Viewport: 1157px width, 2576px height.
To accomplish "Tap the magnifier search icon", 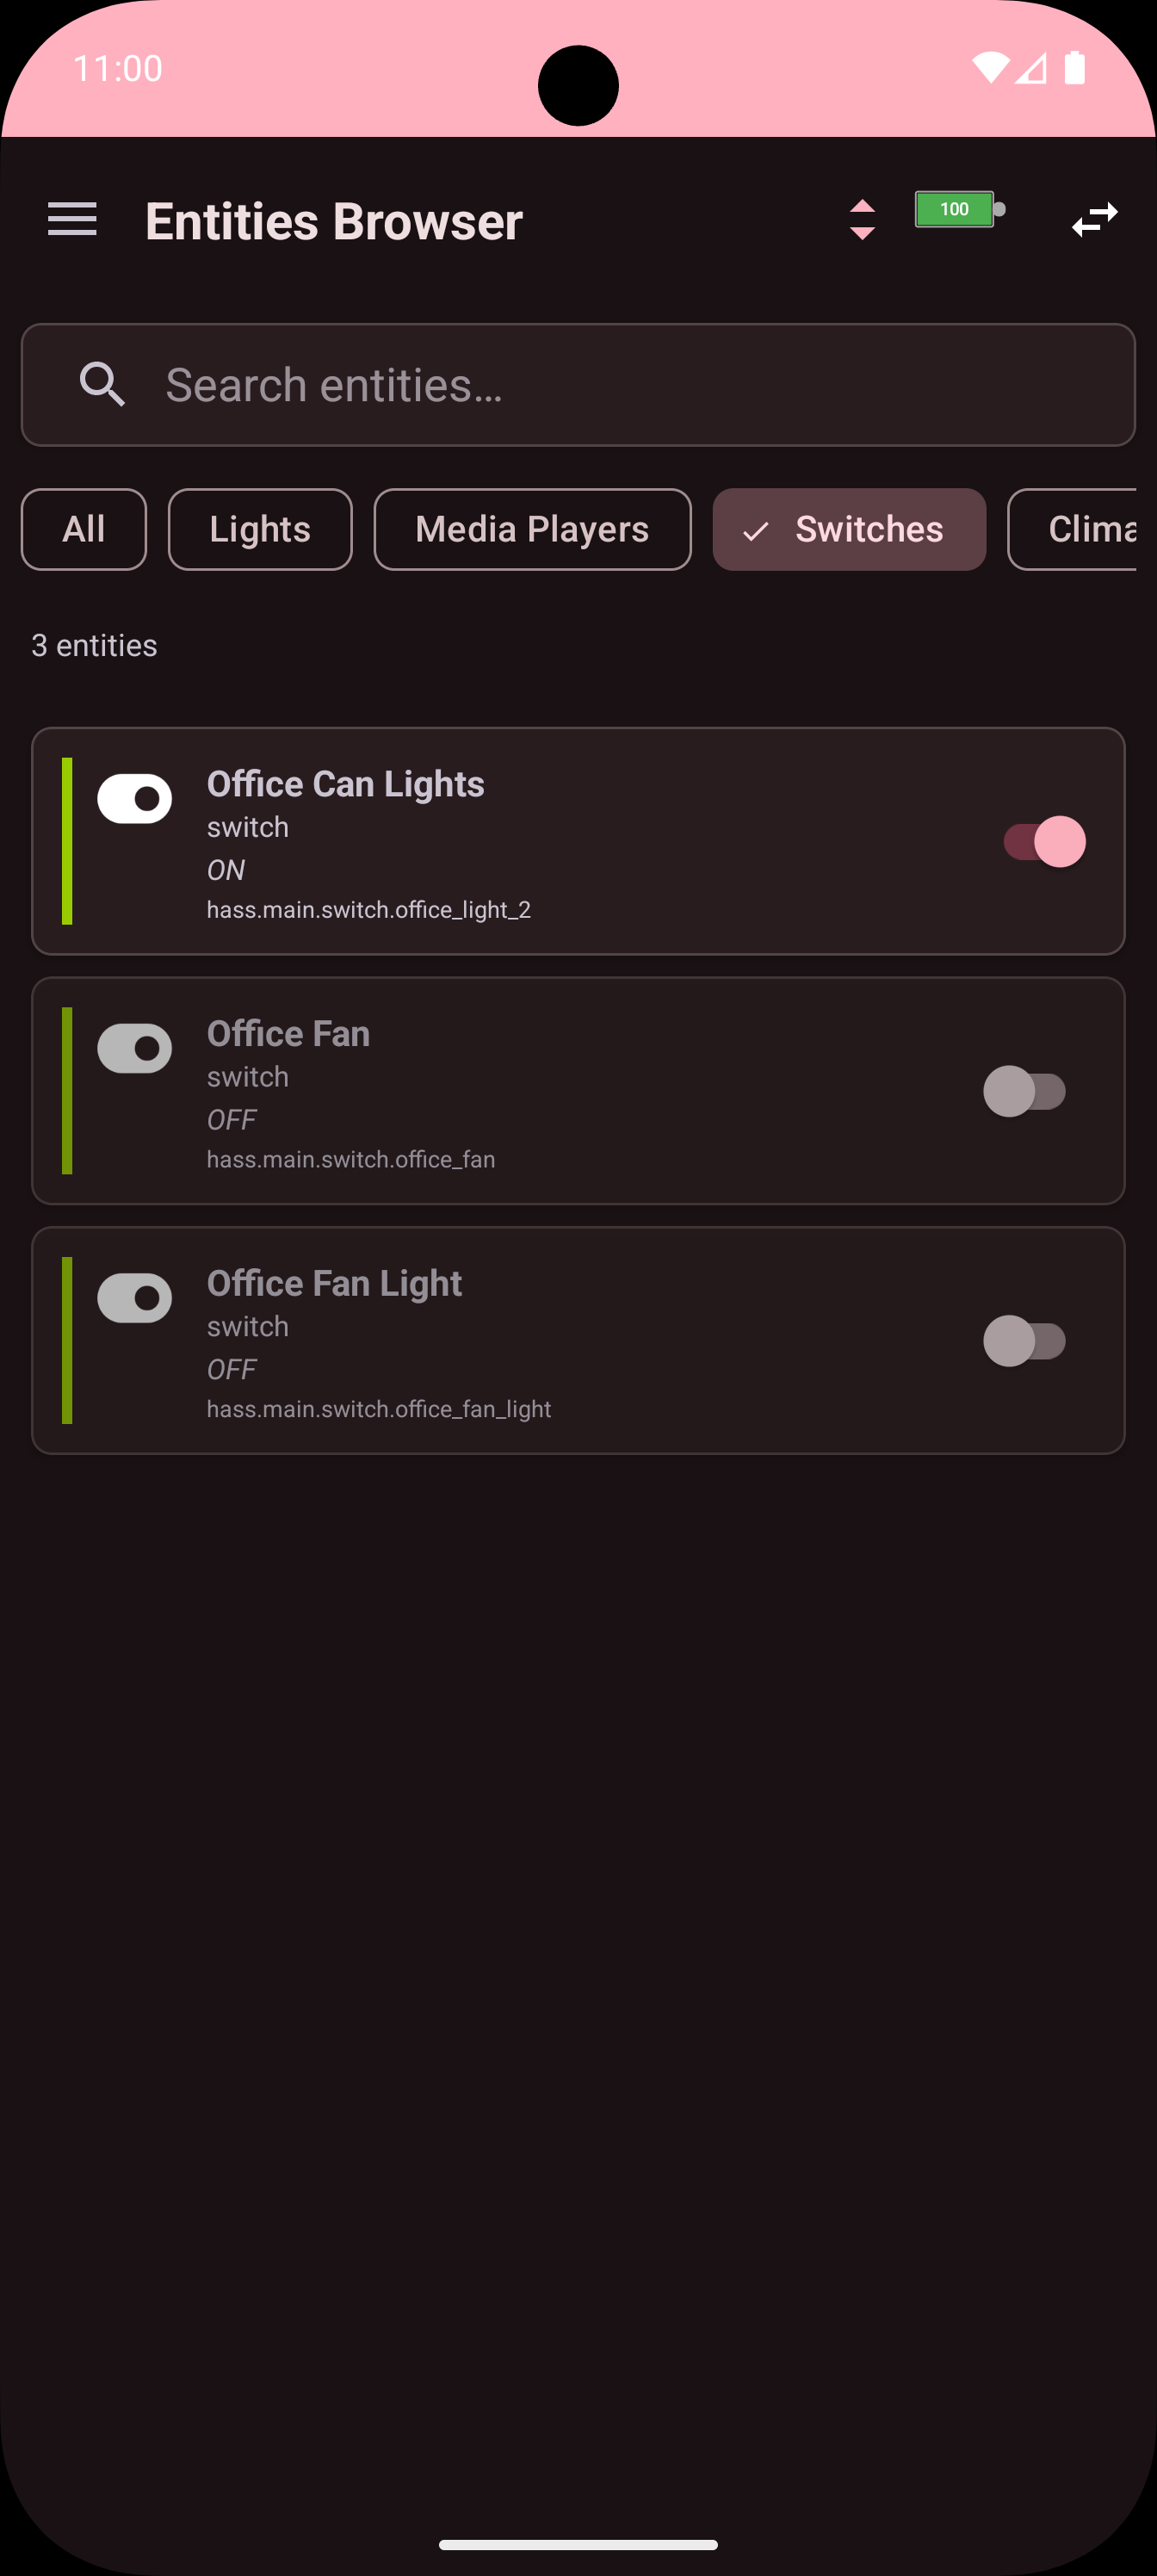I will [102, 385].
